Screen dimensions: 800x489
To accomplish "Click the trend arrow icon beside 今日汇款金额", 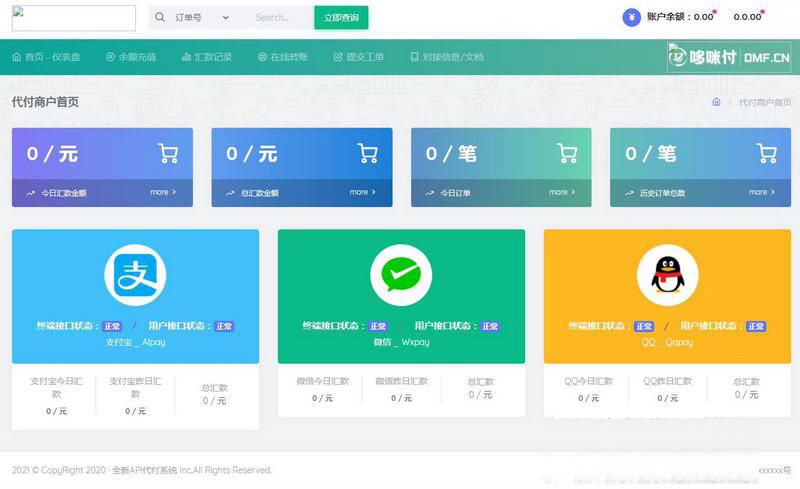I will [31, 193].
